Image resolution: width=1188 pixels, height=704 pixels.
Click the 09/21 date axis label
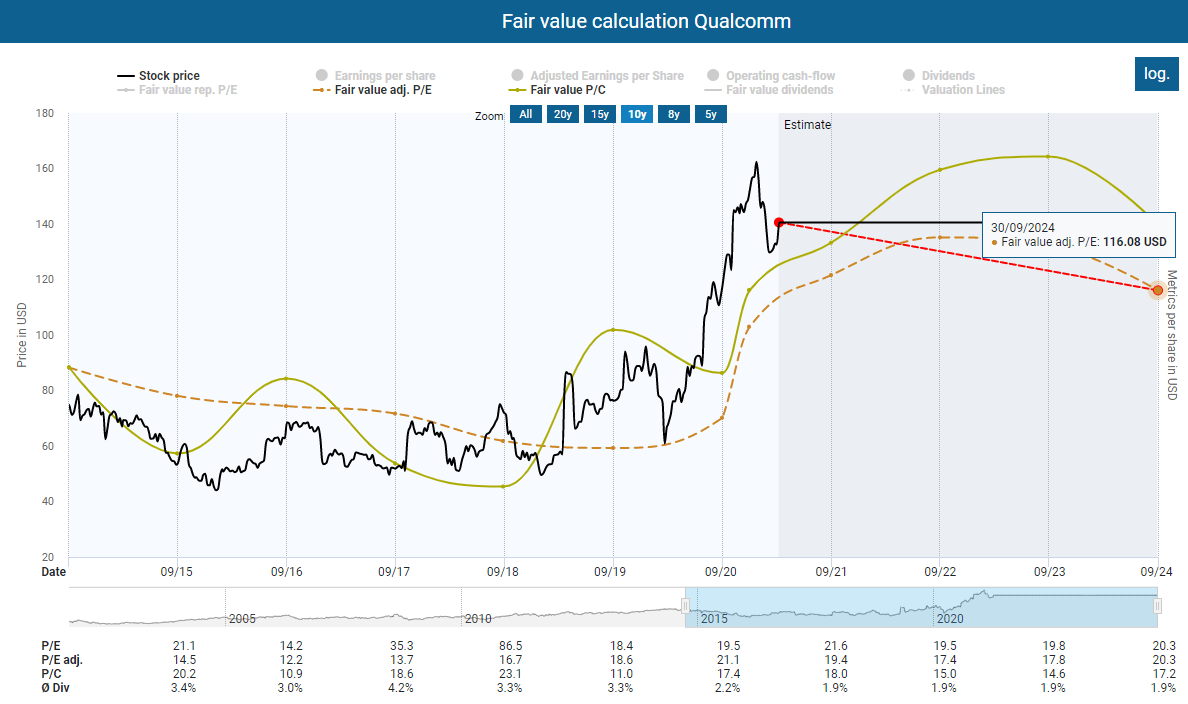831,571
